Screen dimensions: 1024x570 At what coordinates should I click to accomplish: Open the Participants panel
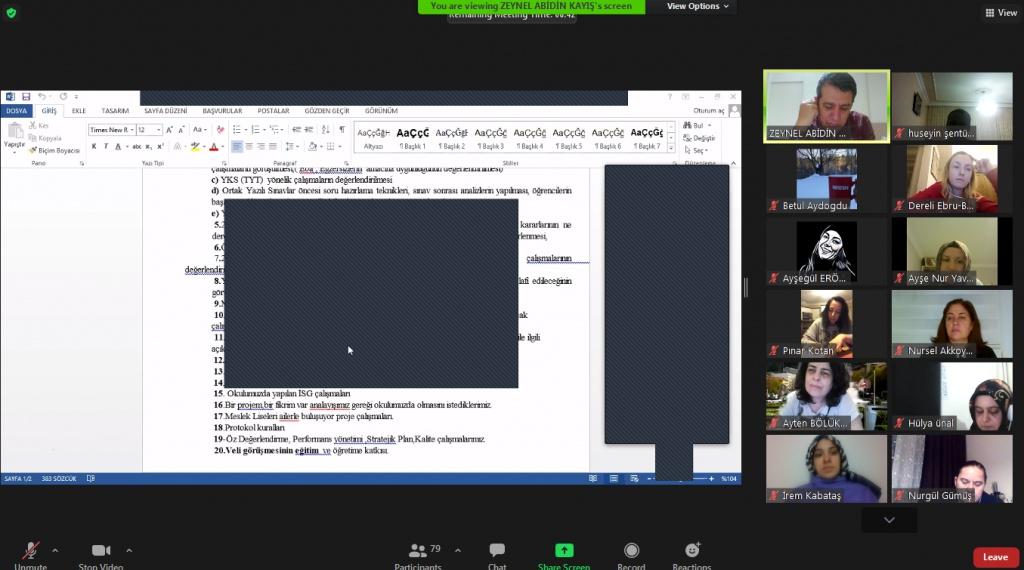click(x=418, y=552)
